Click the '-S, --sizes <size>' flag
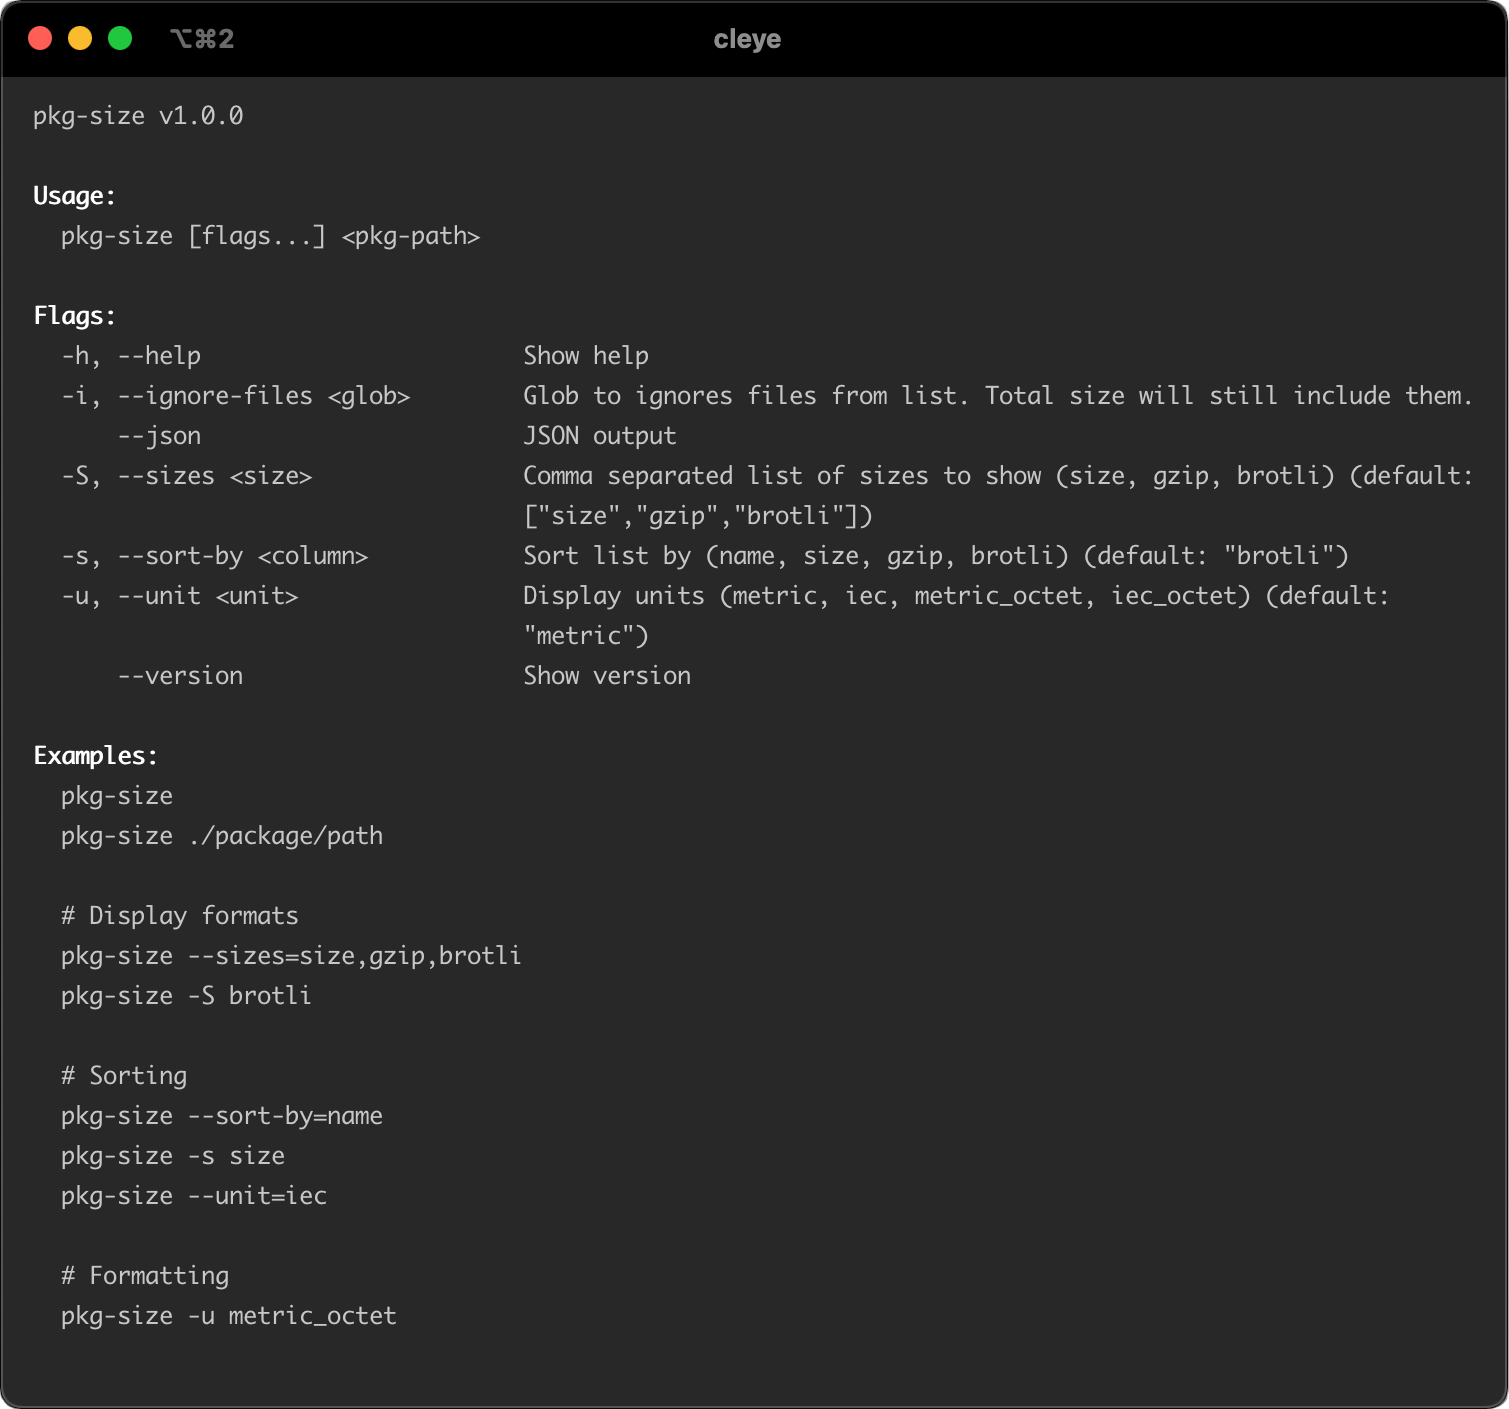 click(187, 476)
